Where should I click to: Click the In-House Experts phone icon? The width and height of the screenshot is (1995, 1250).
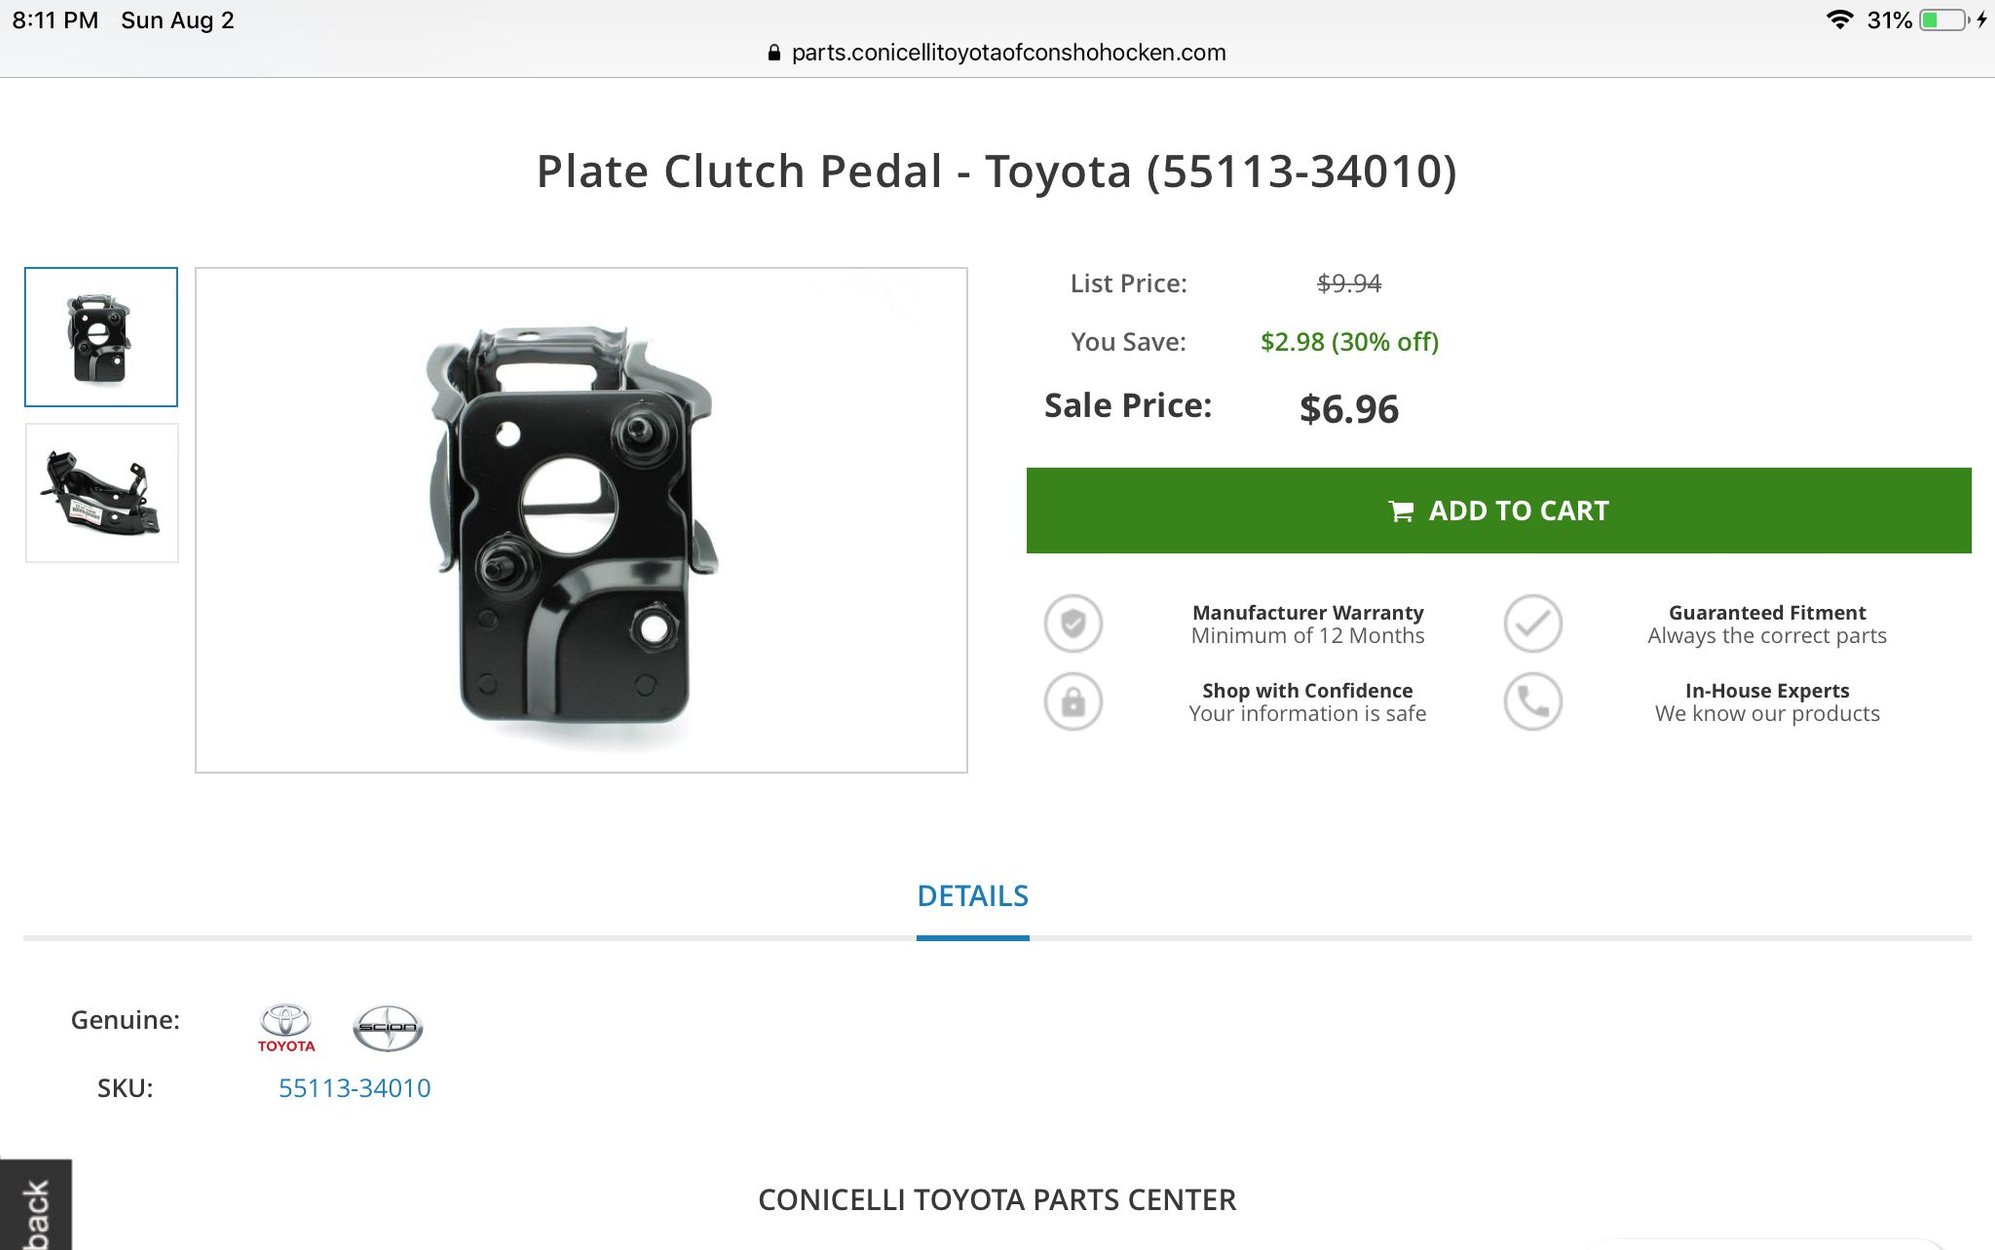[x=1532, y=701]
